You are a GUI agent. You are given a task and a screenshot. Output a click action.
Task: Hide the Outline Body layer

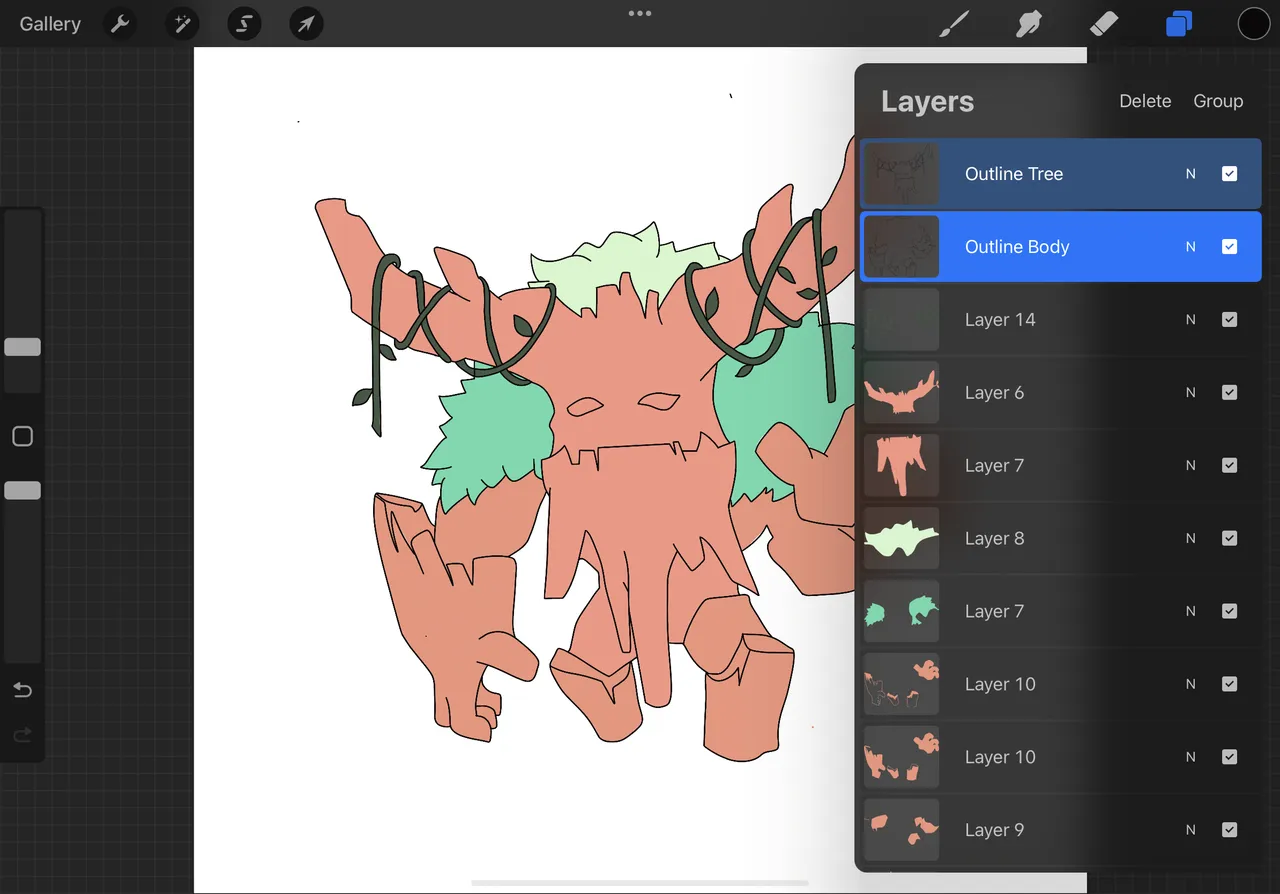coord(1230,247)
